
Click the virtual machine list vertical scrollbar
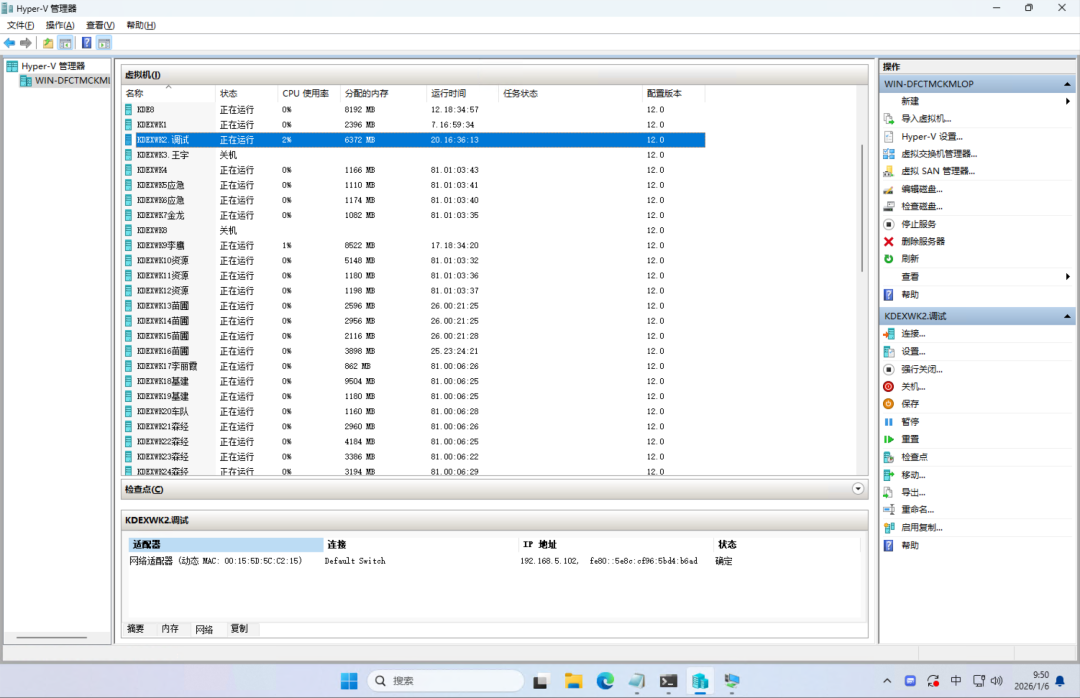coord(862,208)
